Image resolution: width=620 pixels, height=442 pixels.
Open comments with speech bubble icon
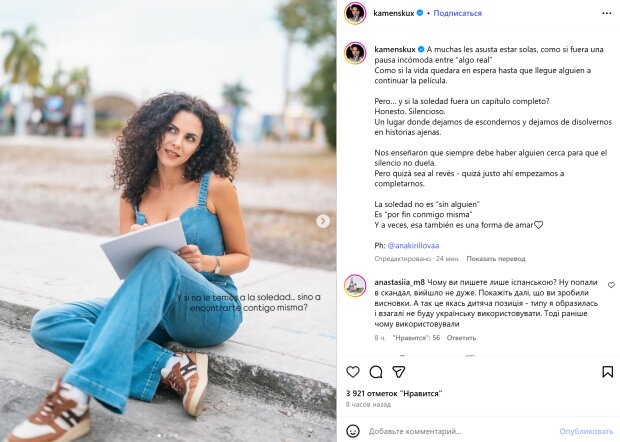(x=376, y=372)
